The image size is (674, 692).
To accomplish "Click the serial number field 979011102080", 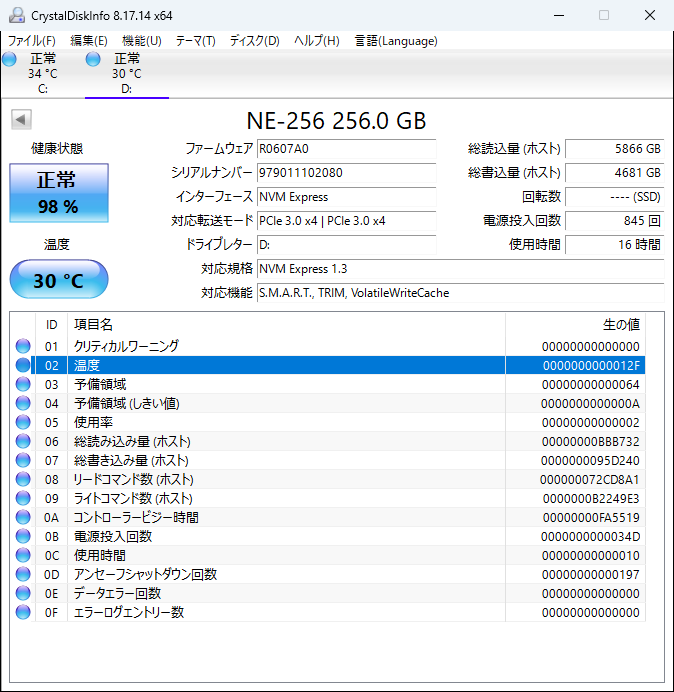I will [346, 173].
